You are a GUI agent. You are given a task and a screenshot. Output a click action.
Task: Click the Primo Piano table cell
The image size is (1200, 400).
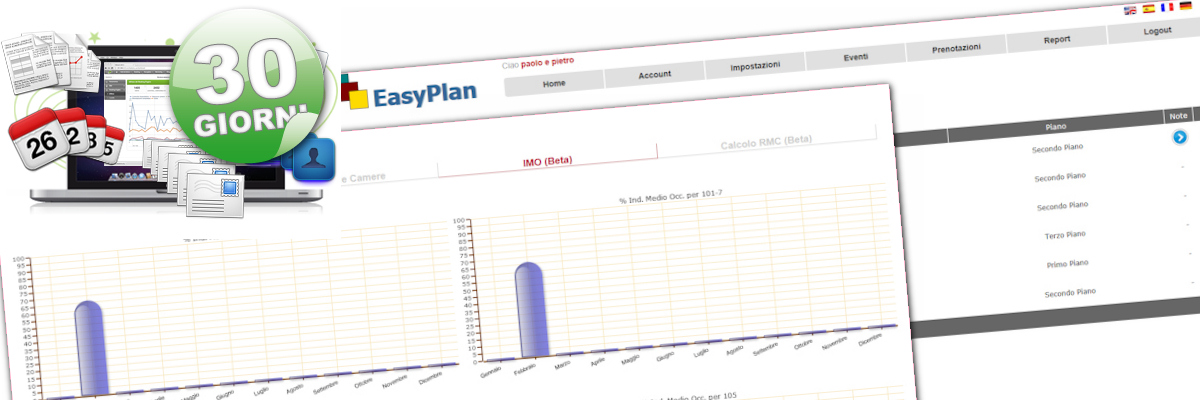click(x=1066, y=263)
